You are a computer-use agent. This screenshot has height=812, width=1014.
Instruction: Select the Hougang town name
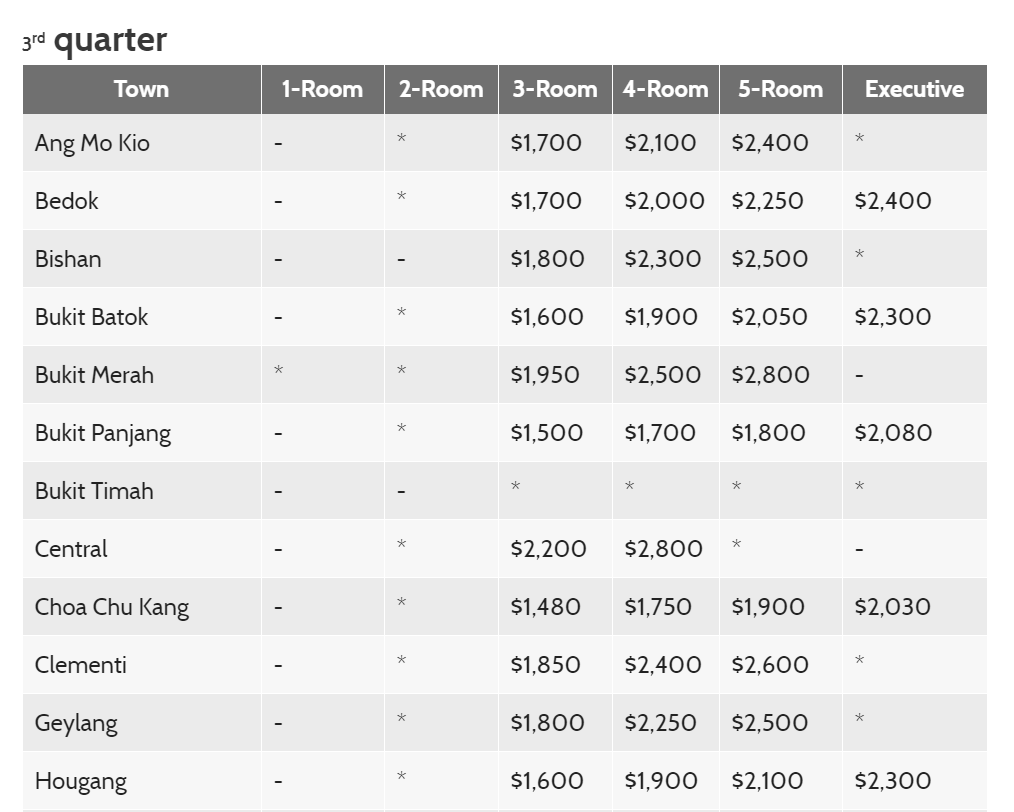pos(81,781)
